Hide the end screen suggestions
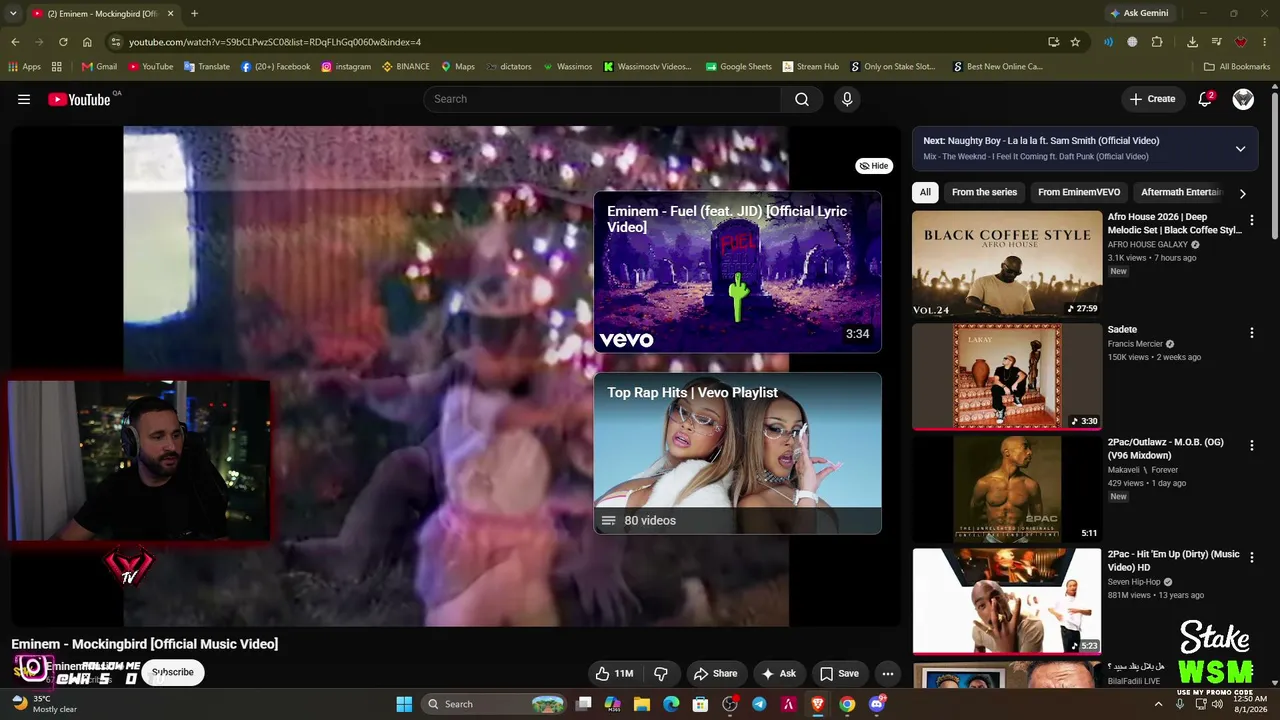Viewport: 1280px width, 720px height. coord(874,166)
